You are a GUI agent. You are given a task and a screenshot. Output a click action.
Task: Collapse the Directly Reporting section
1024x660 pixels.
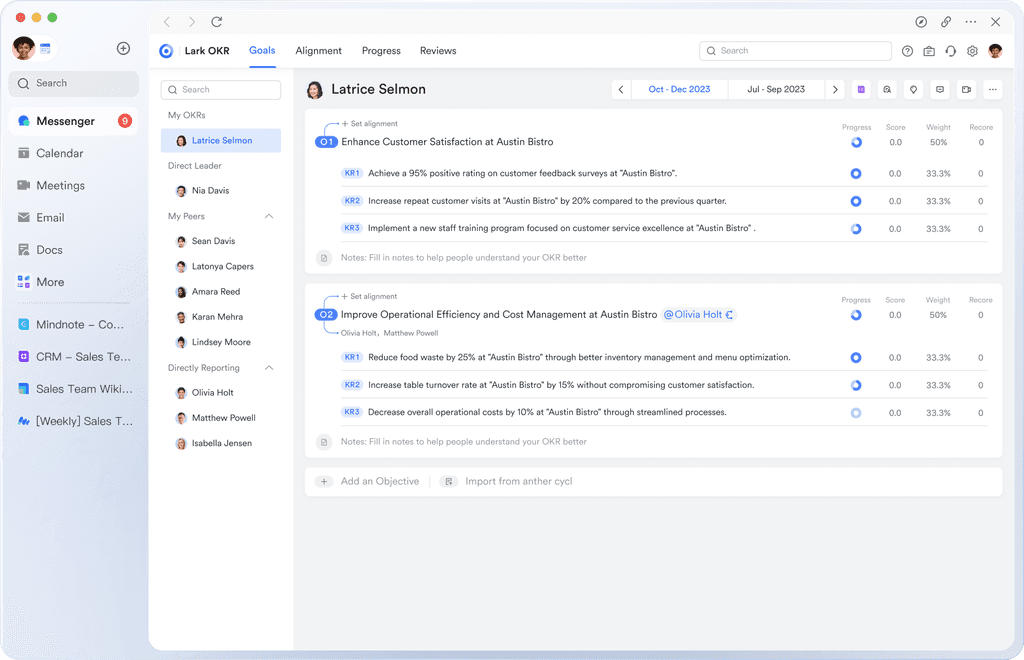click(269, 368)
